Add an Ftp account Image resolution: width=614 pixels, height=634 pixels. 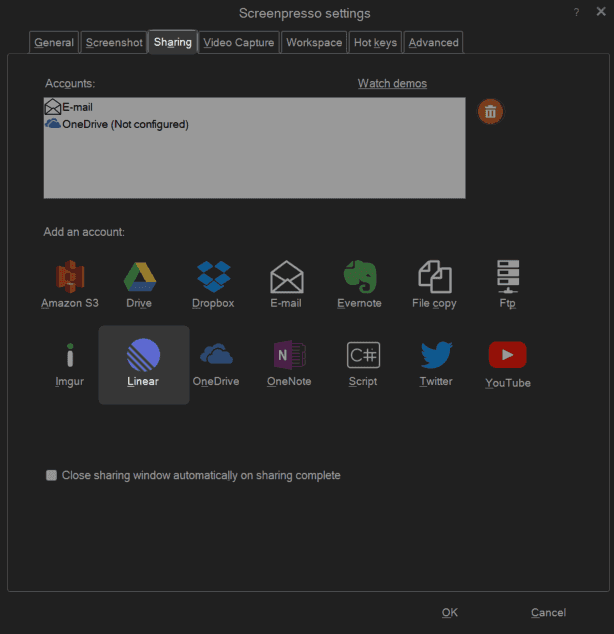508,284
